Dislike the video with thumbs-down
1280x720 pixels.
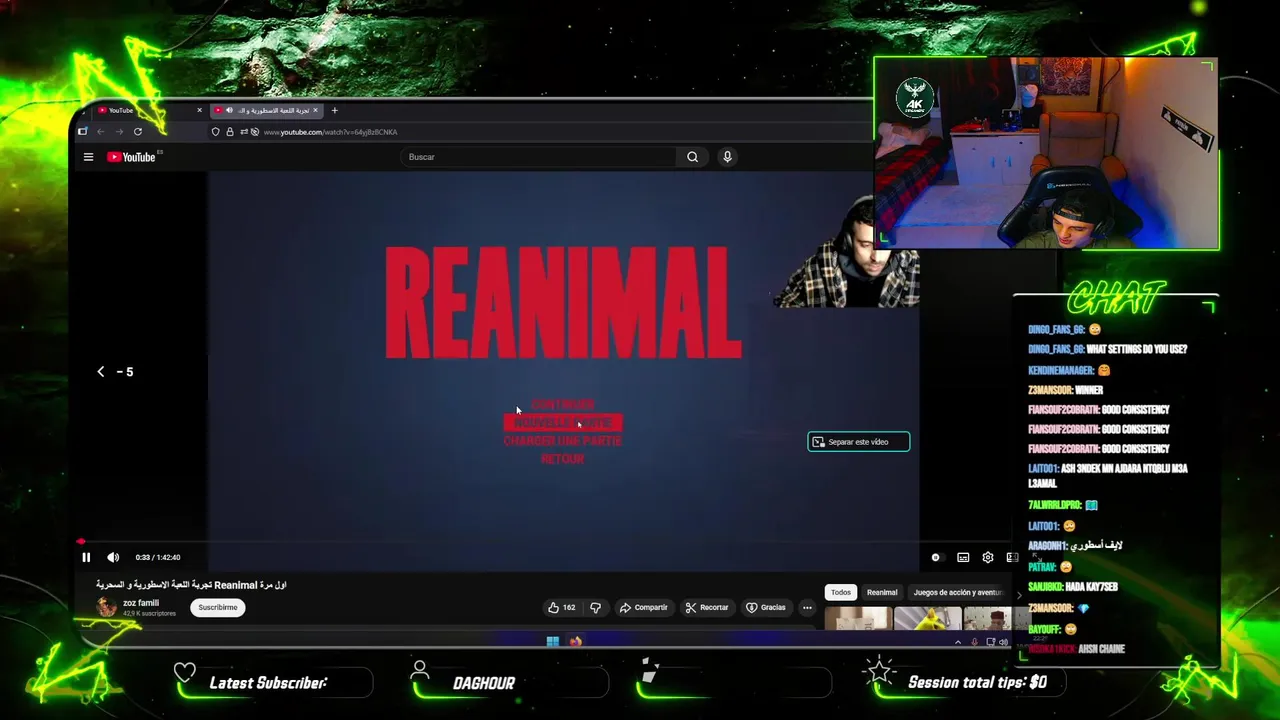click(x=595, y=607)
